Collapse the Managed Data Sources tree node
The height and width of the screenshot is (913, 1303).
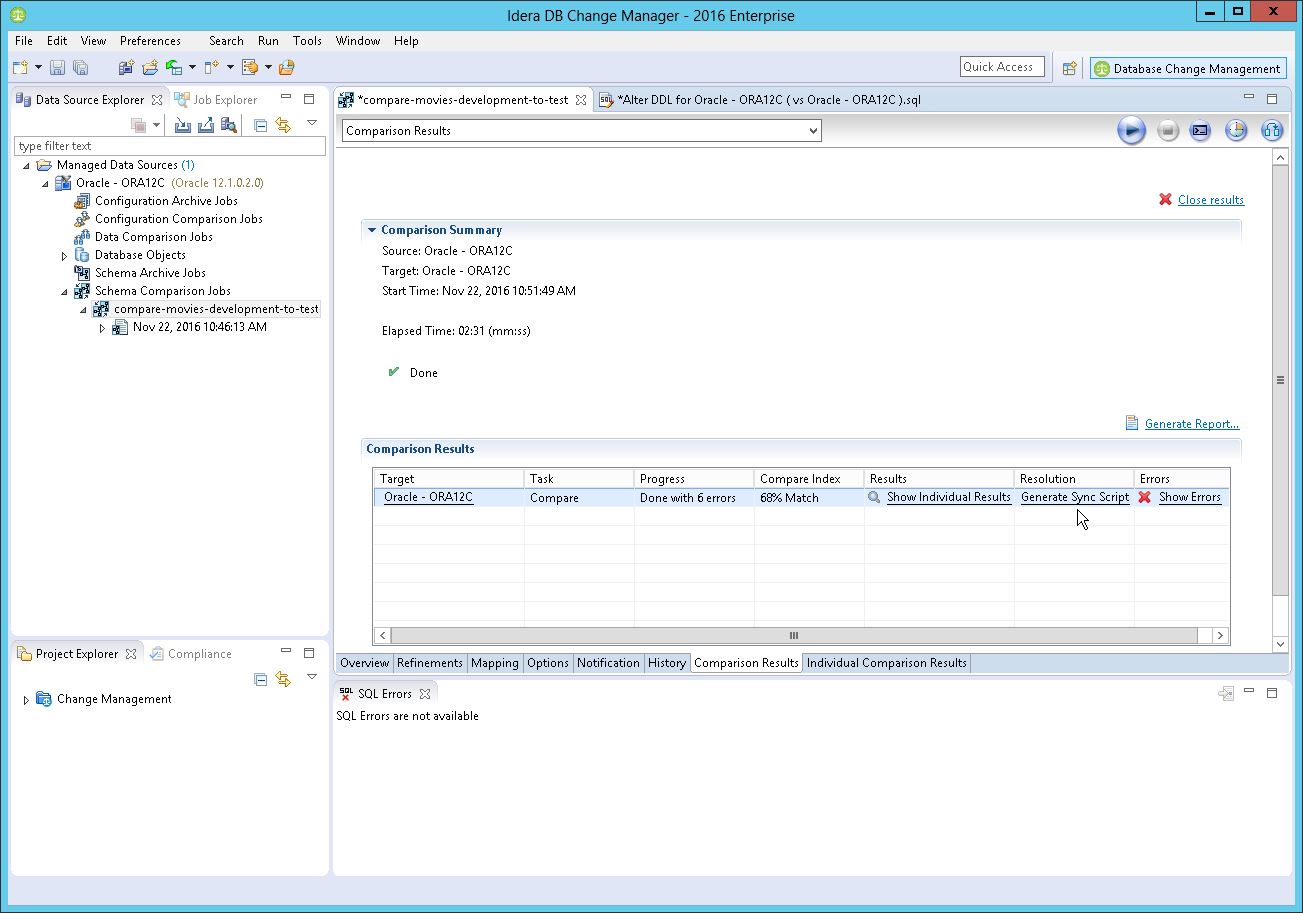27,165
